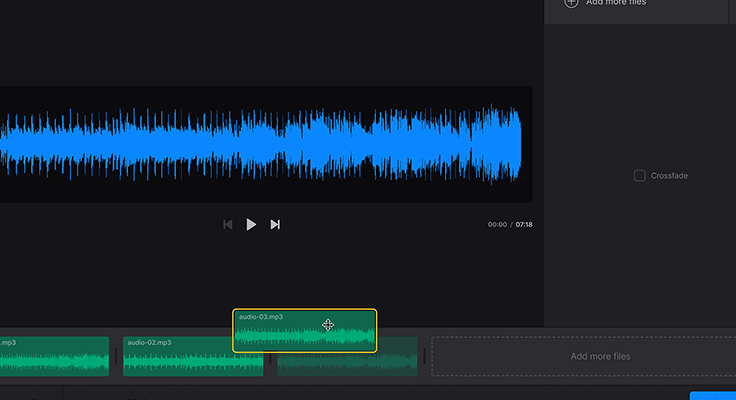
Task: Click the audio-02.mp3 clip in timeline
Action: pos(193,356)
